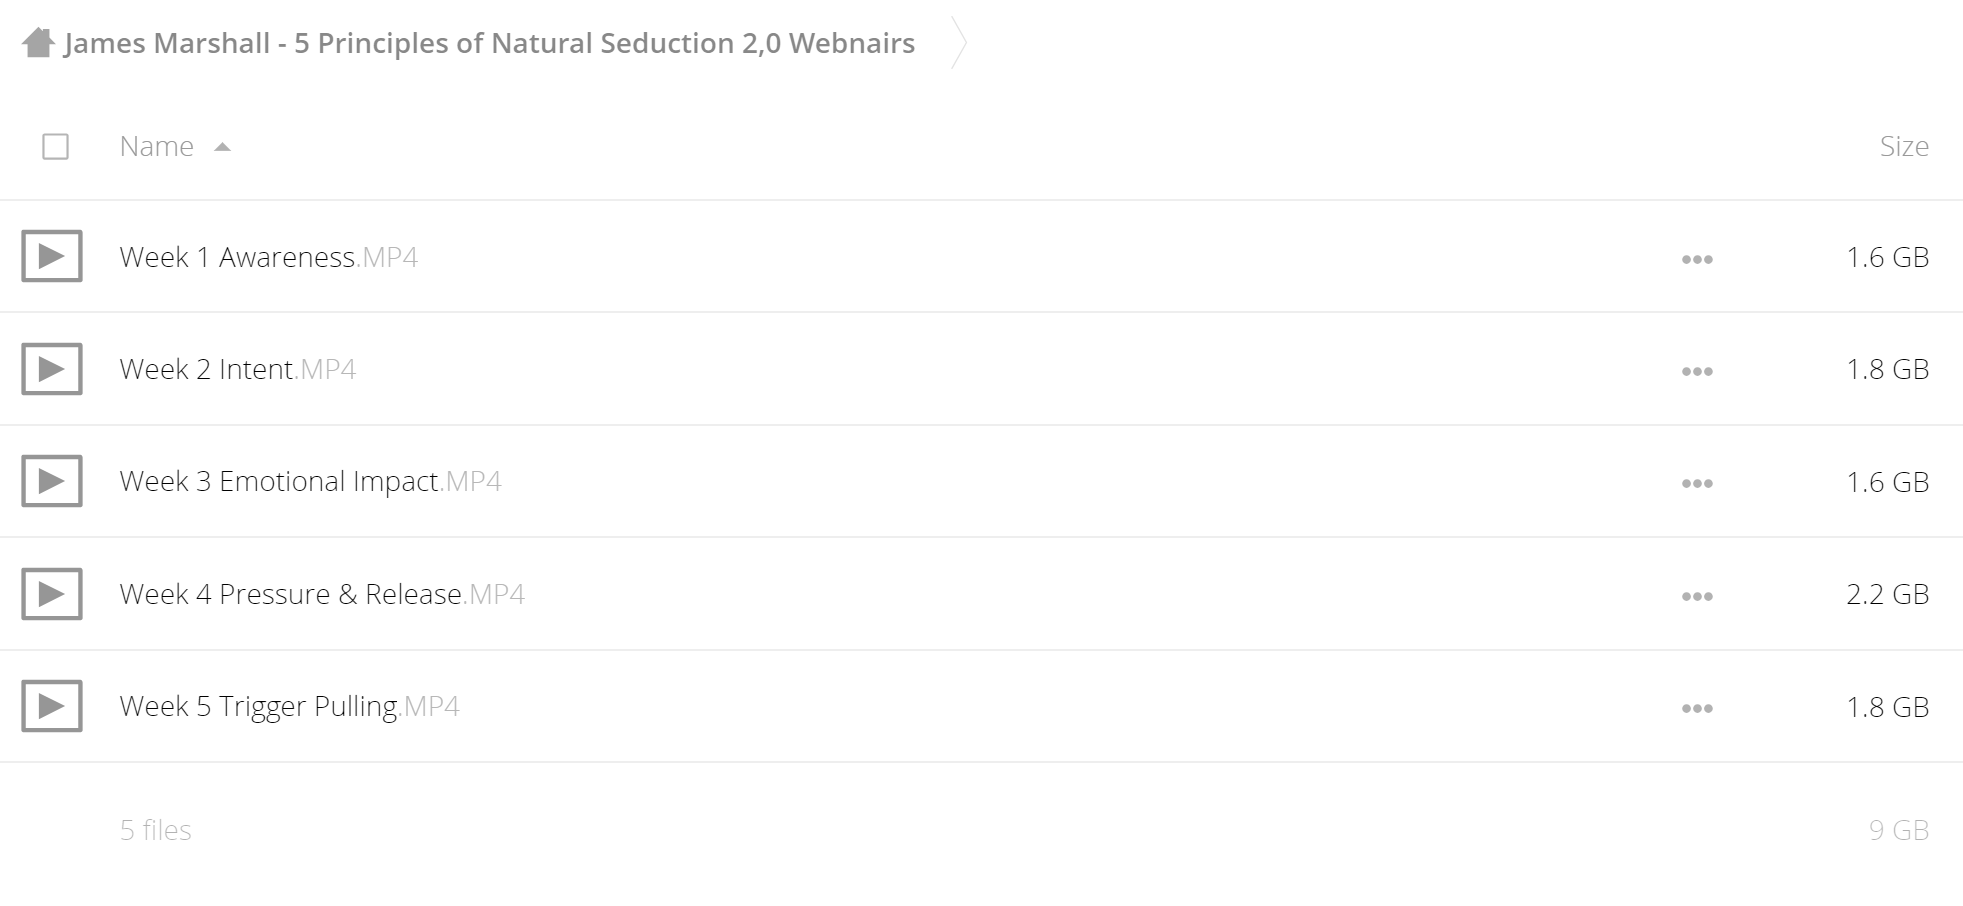Open Week 1 Awareness.MP4 file link

(x=268, y=257)
